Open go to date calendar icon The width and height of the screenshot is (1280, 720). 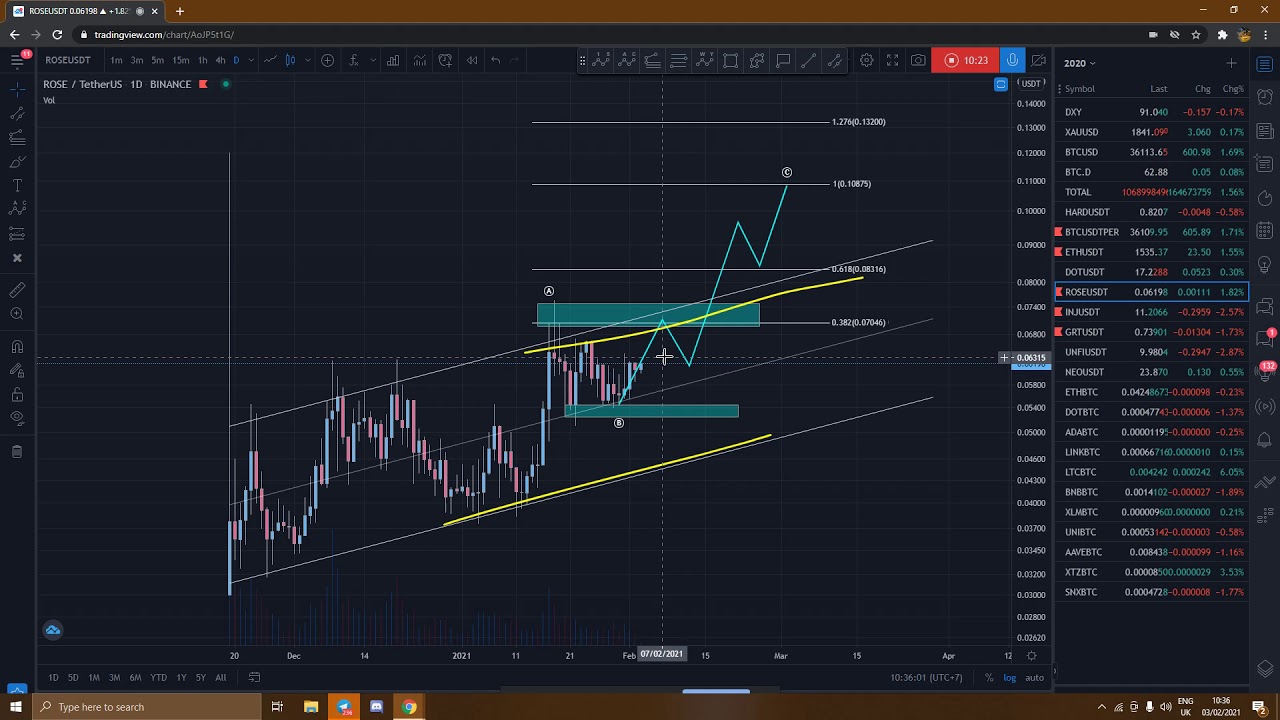[254, 678]
